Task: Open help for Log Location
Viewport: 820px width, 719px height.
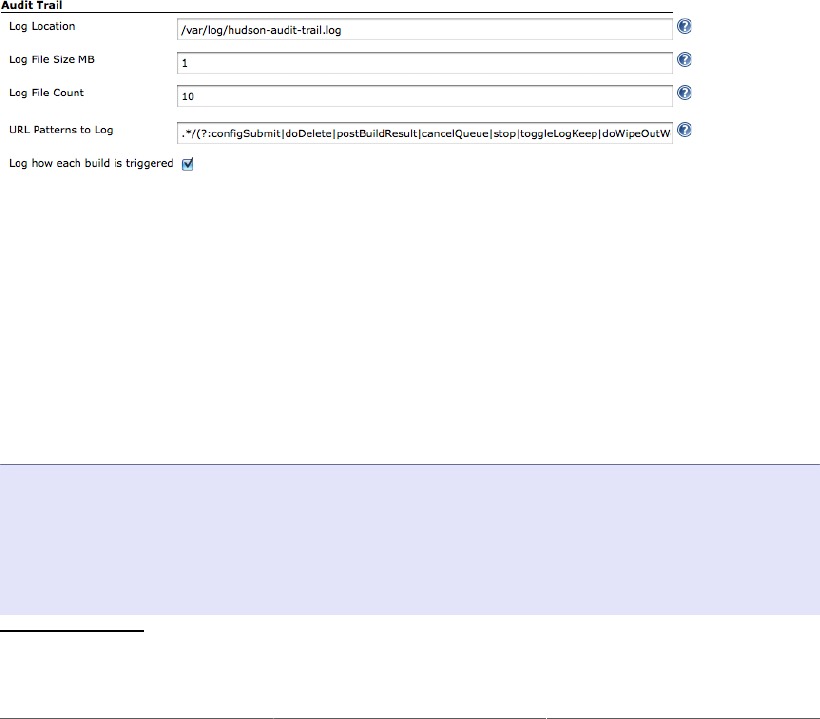Action: pos(684,26)
